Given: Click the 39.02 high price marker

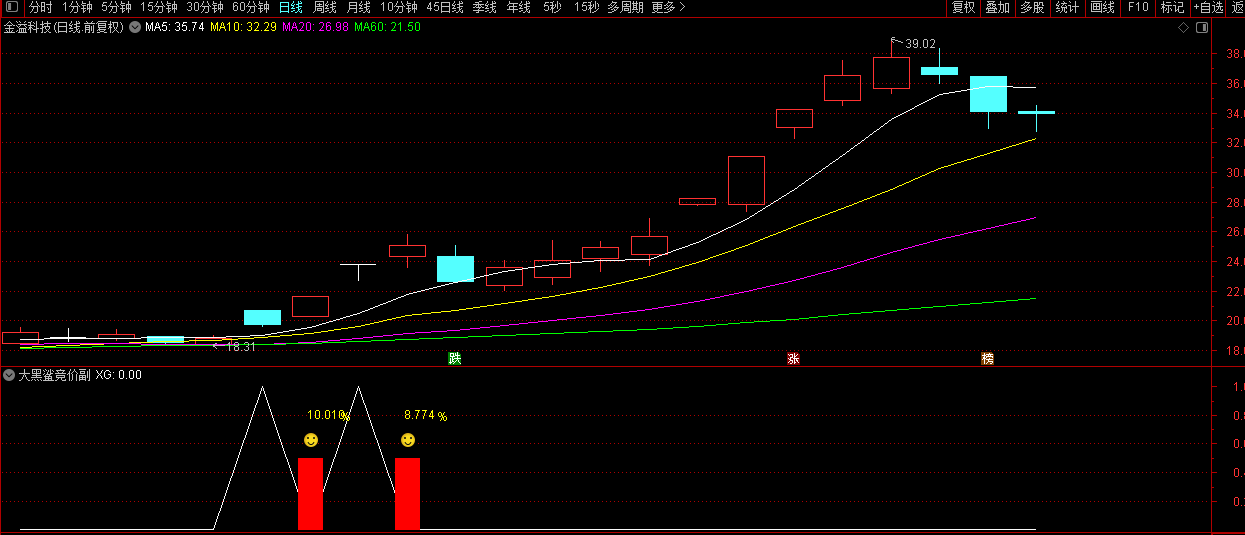Looking at the screenshot, I should pos(920,44).
